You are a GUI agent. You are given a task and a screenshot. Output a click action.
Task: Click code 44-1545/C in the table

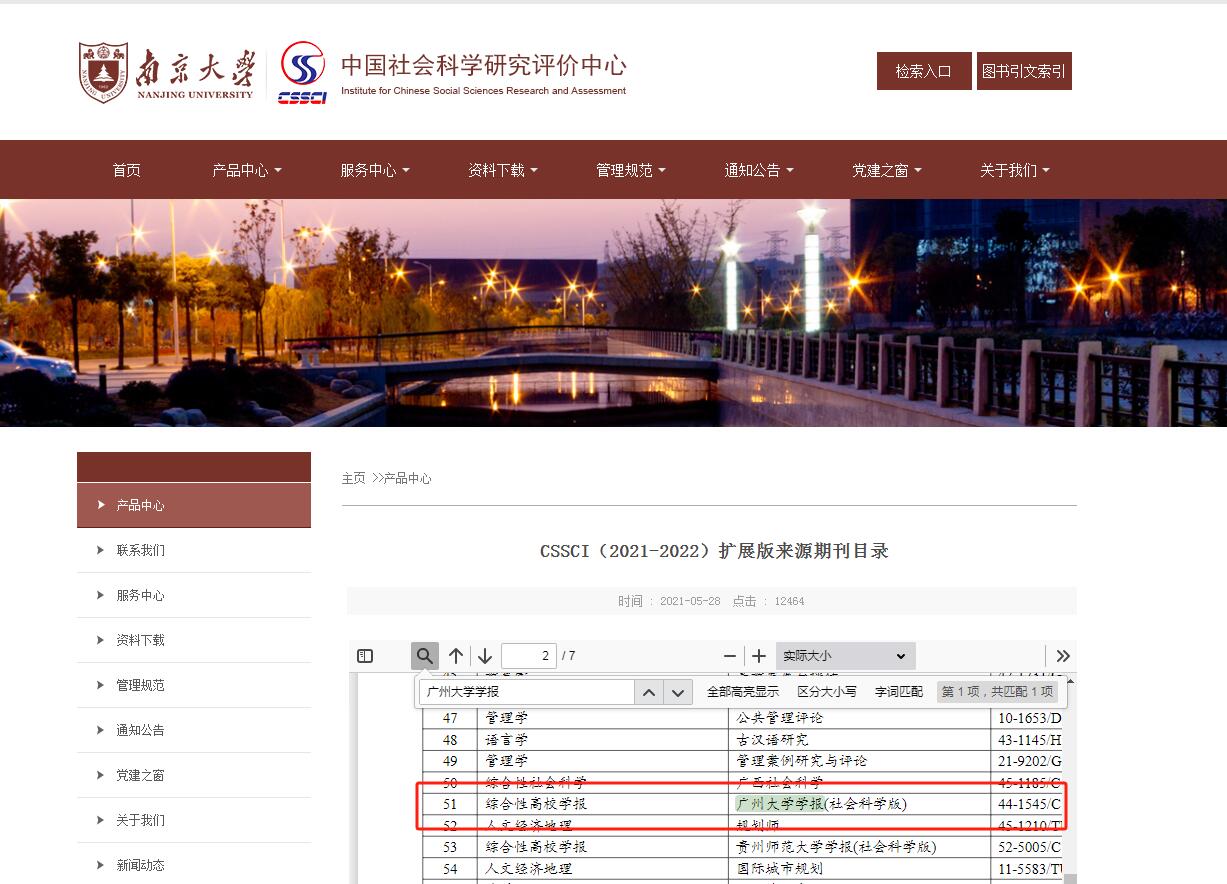[1030, 804]
